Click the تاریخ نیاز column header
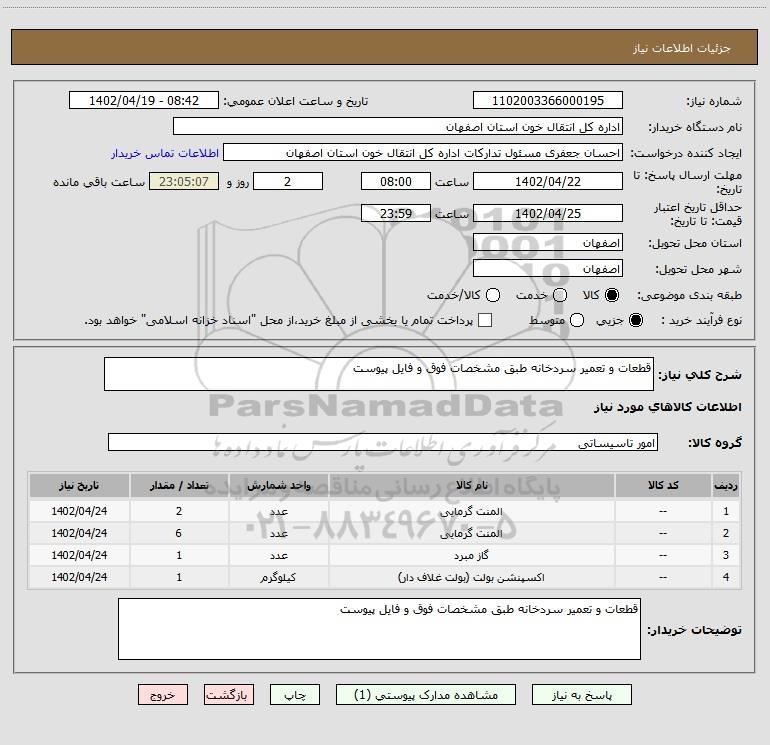The image size is (770, 745). pyautogui.click(x=79, y=486)
